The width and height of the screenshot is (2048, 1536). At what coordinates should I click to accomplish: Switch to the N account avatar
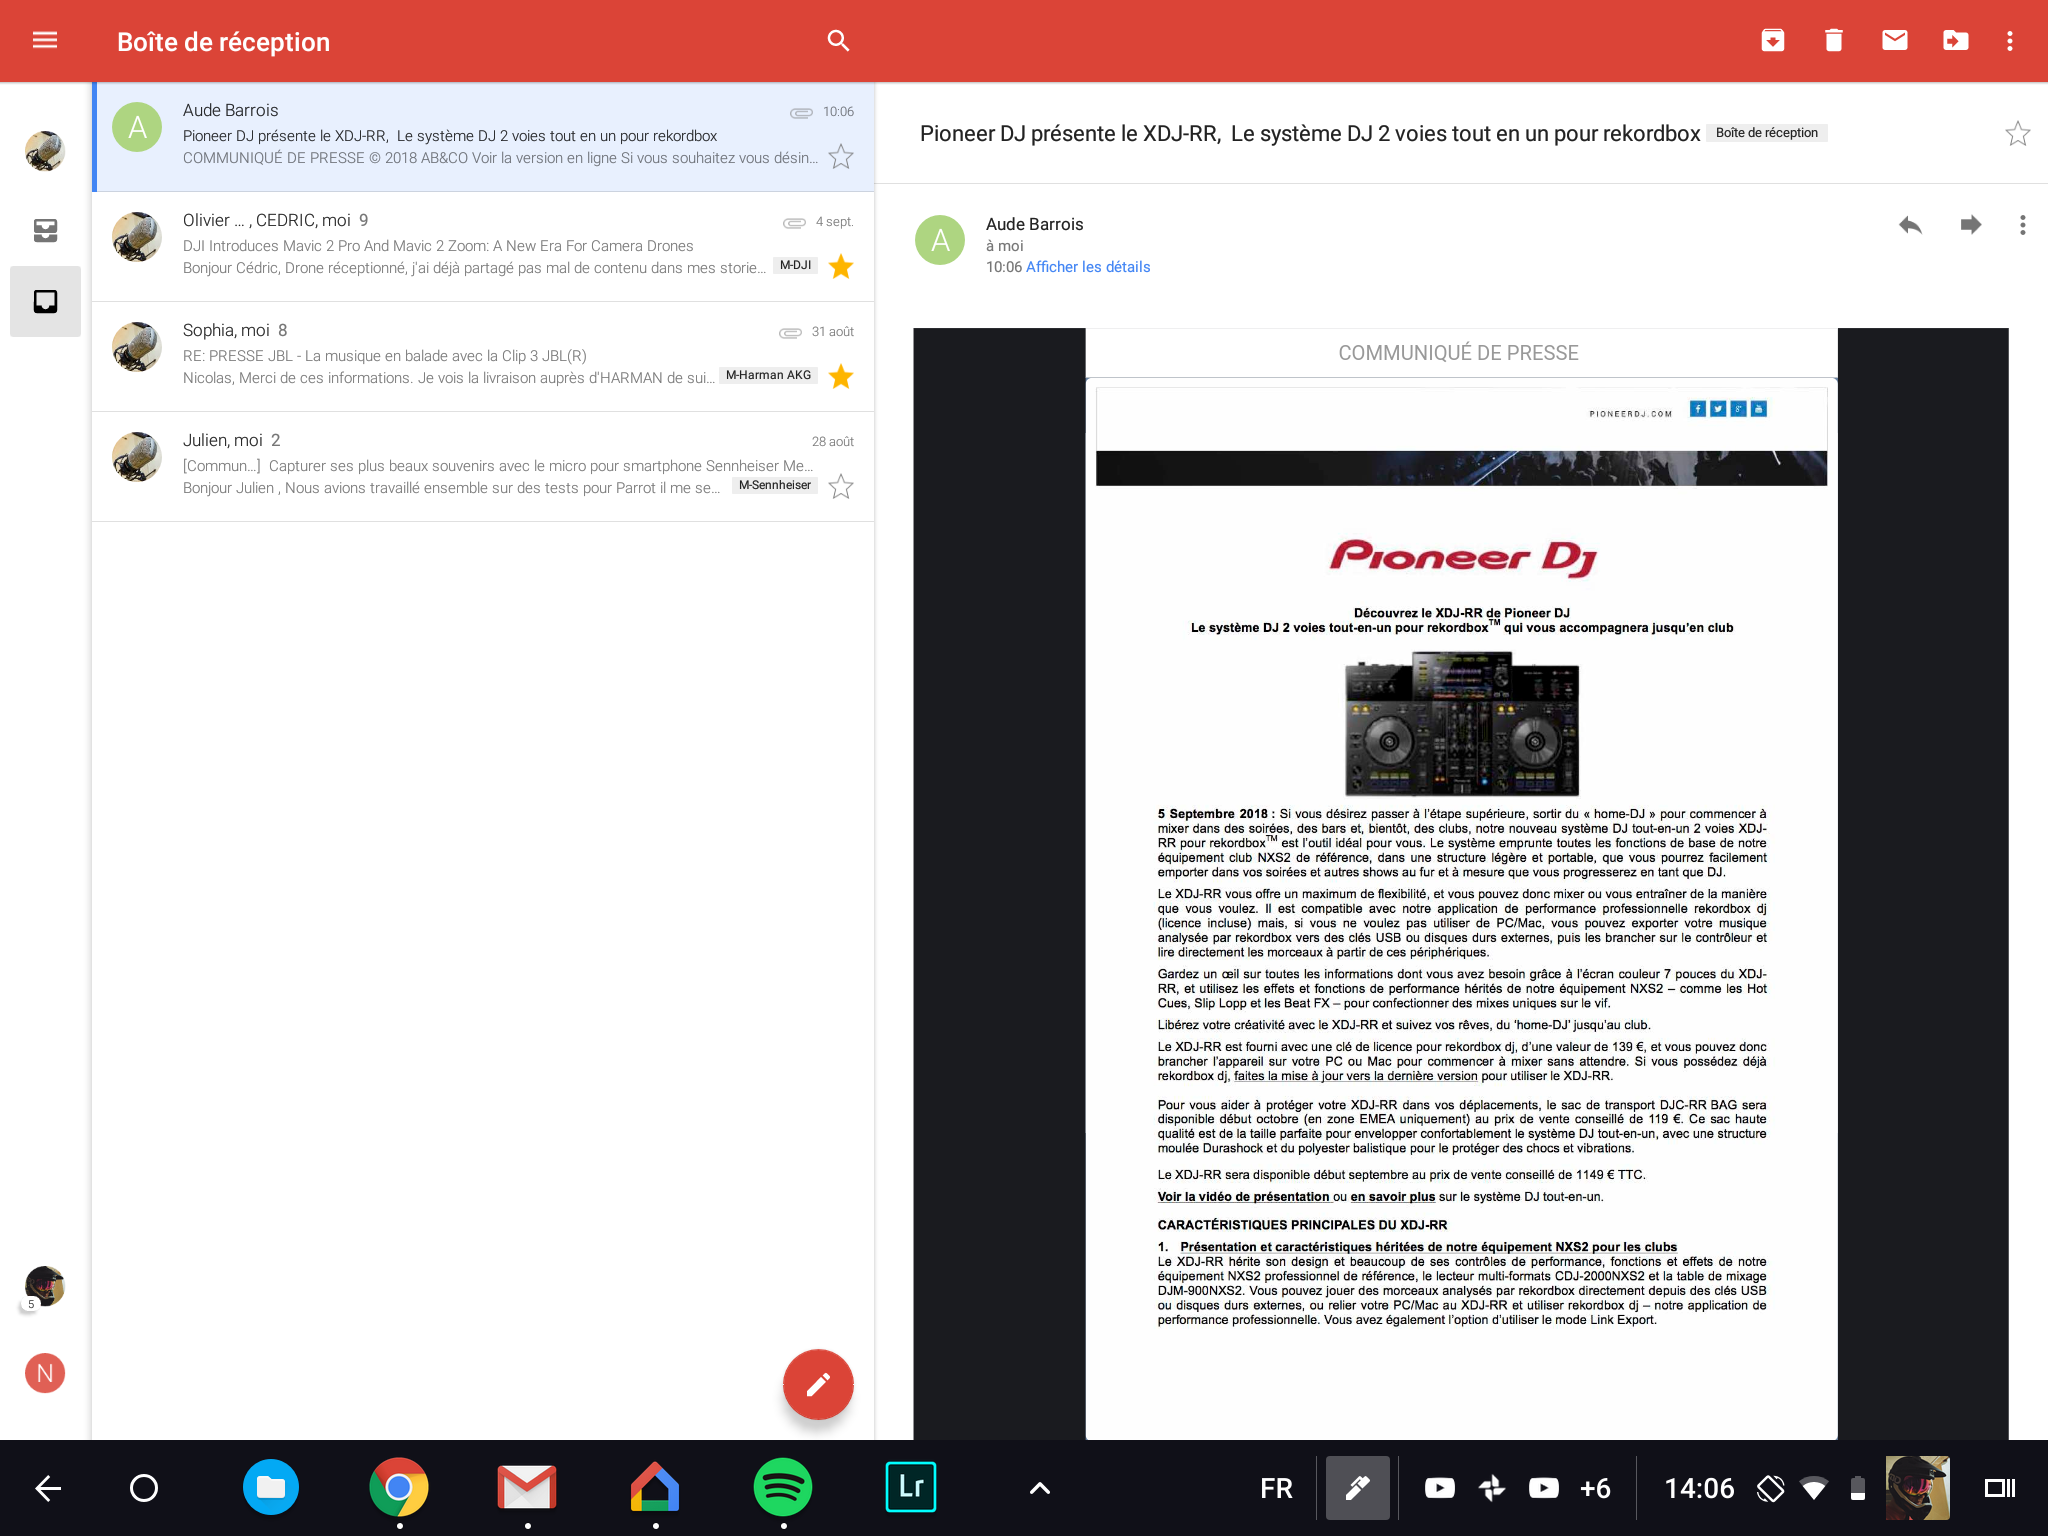coord(45,1373)
